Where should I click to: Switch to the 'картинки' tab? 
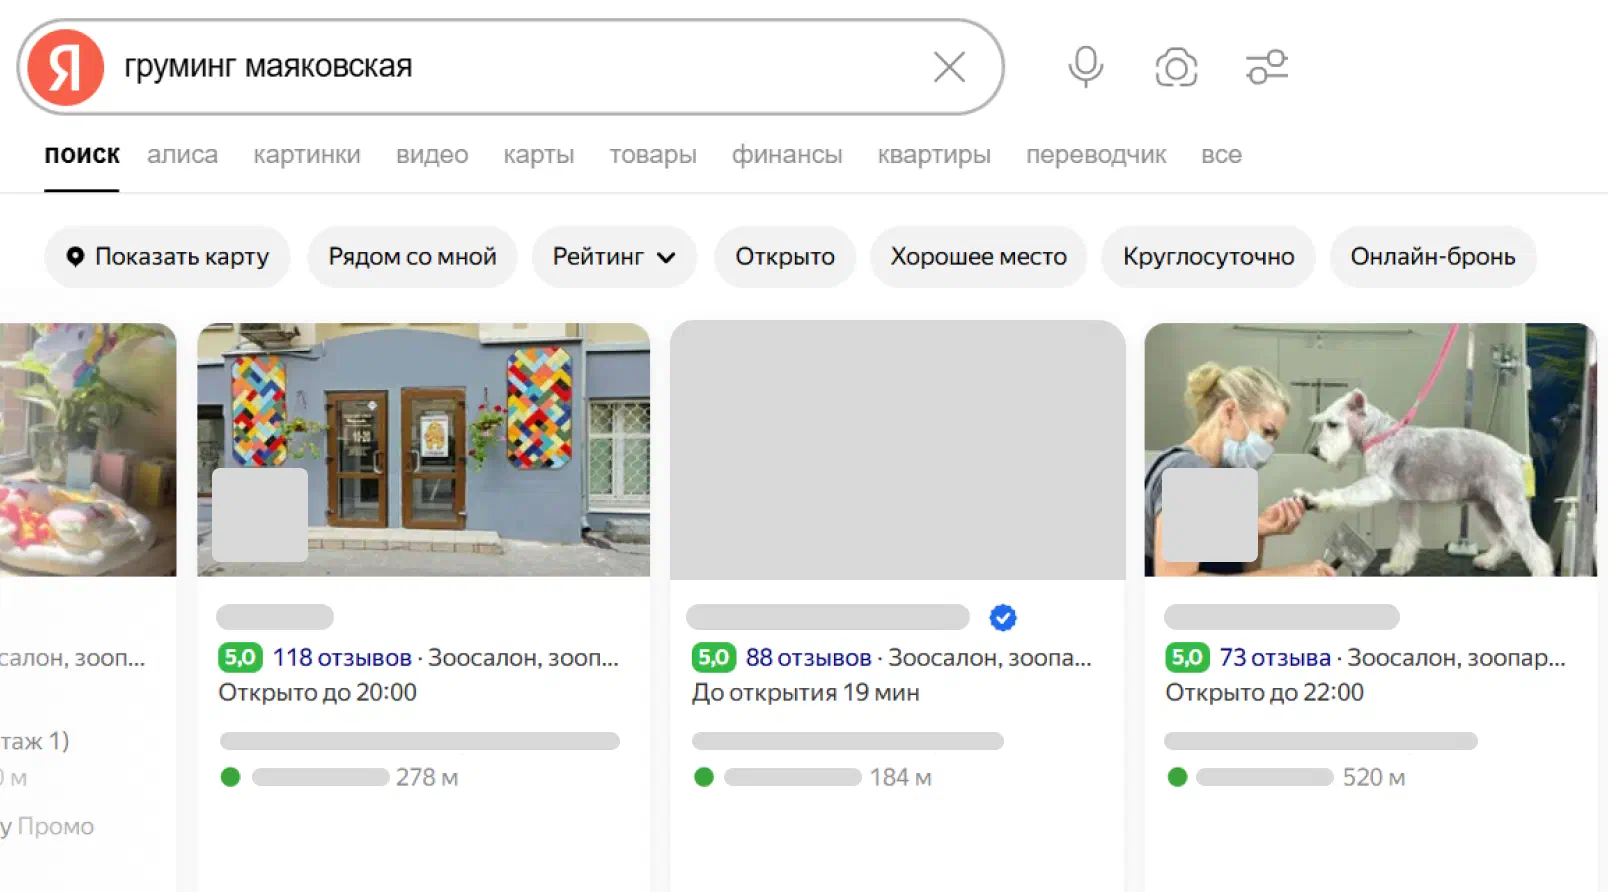click(x=307, y=155)
